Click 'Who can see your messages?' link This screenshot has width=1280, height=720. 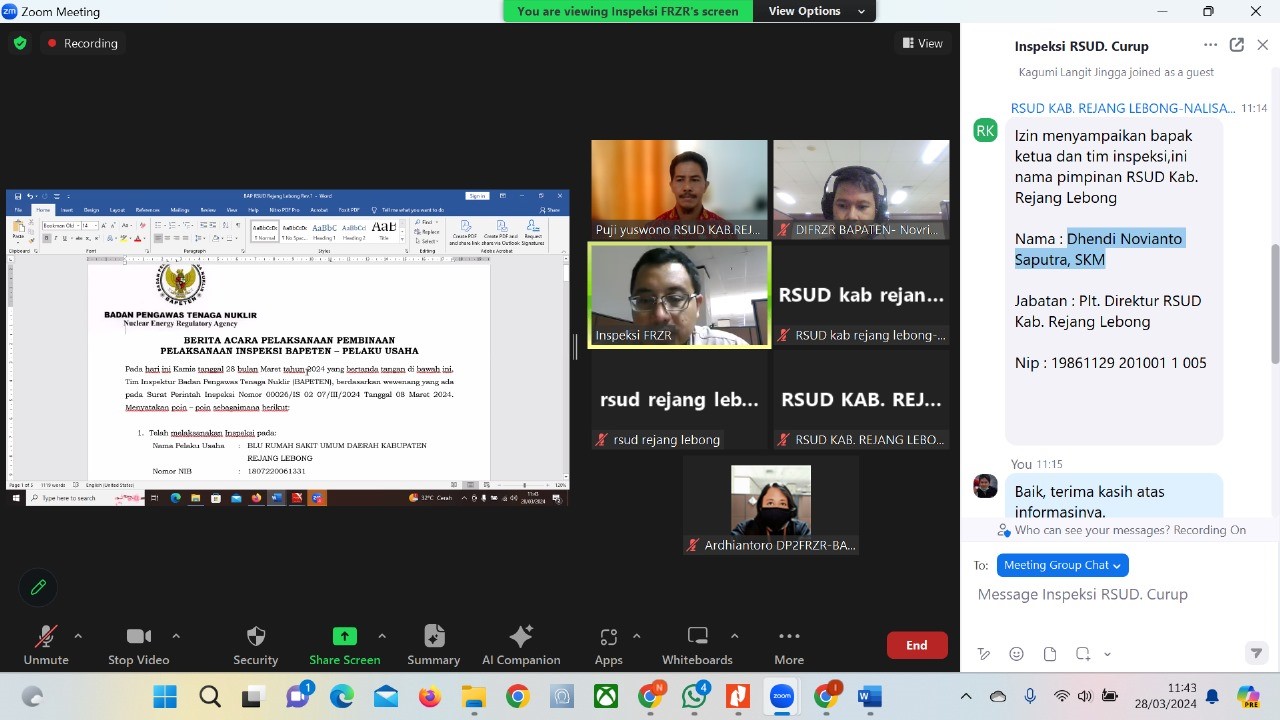coord(1090,530)
